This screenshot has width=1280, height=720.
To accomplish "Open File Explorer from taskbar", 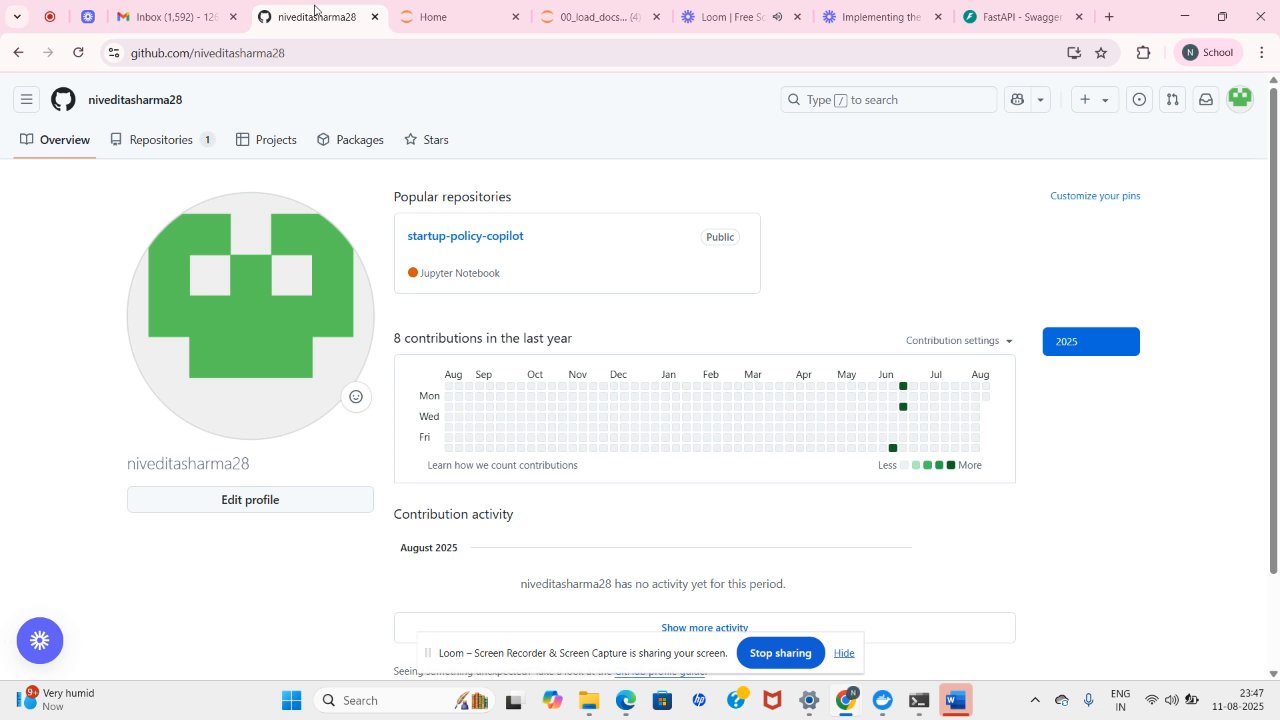I will click(588, 701).
